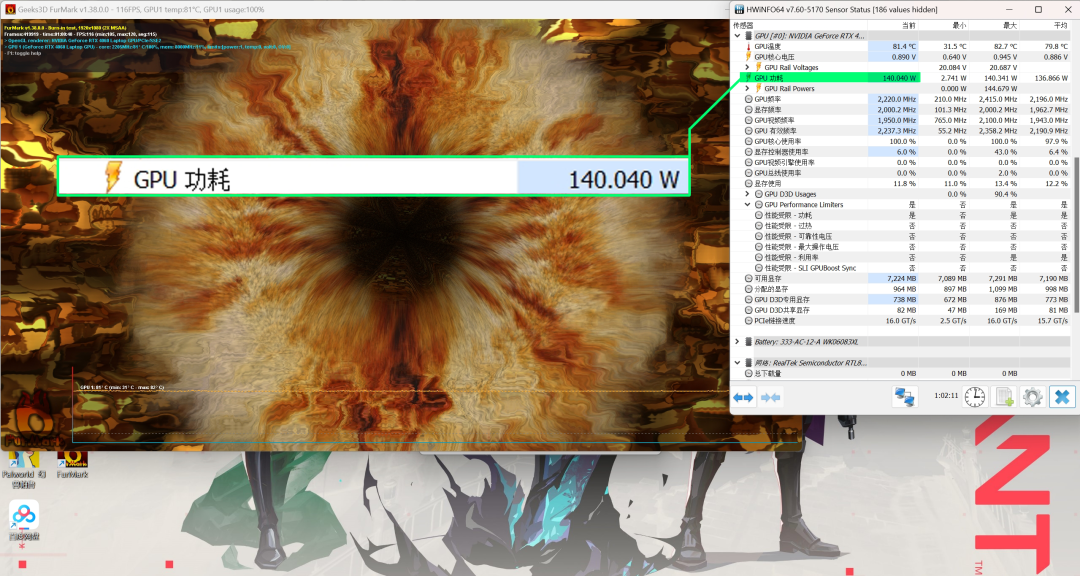Click the 传感器 column header

click(x=743, y=25)
